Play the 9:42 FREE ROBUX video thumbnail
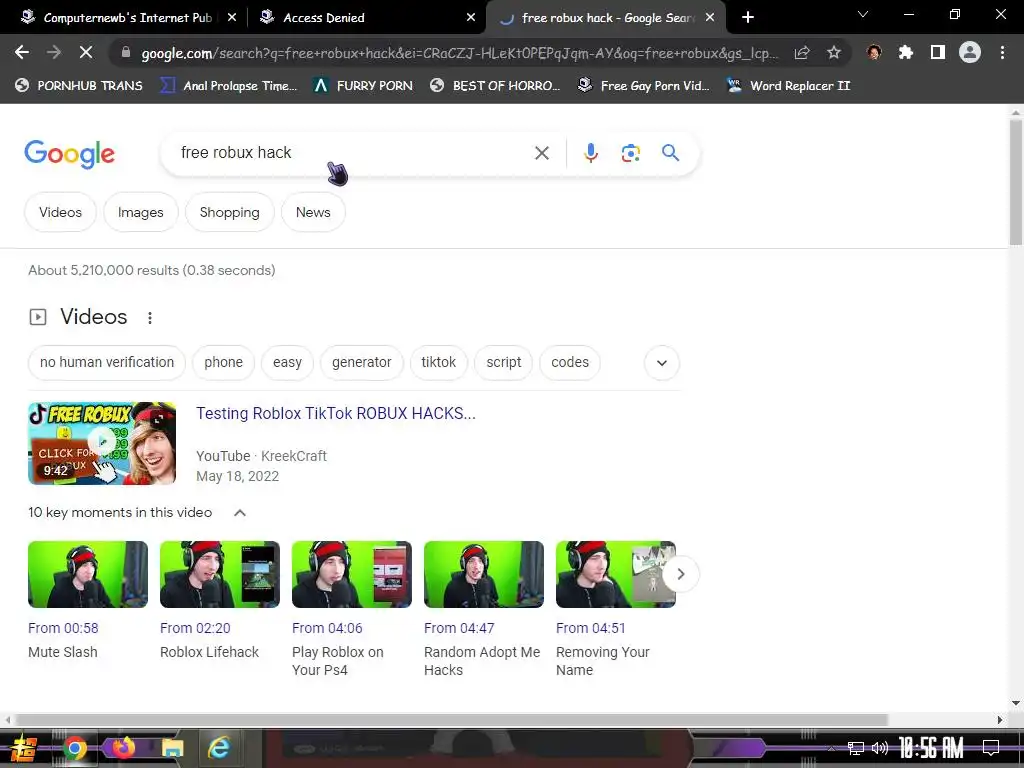Viewport: 1024px width, 768px height. coord(102,443)
